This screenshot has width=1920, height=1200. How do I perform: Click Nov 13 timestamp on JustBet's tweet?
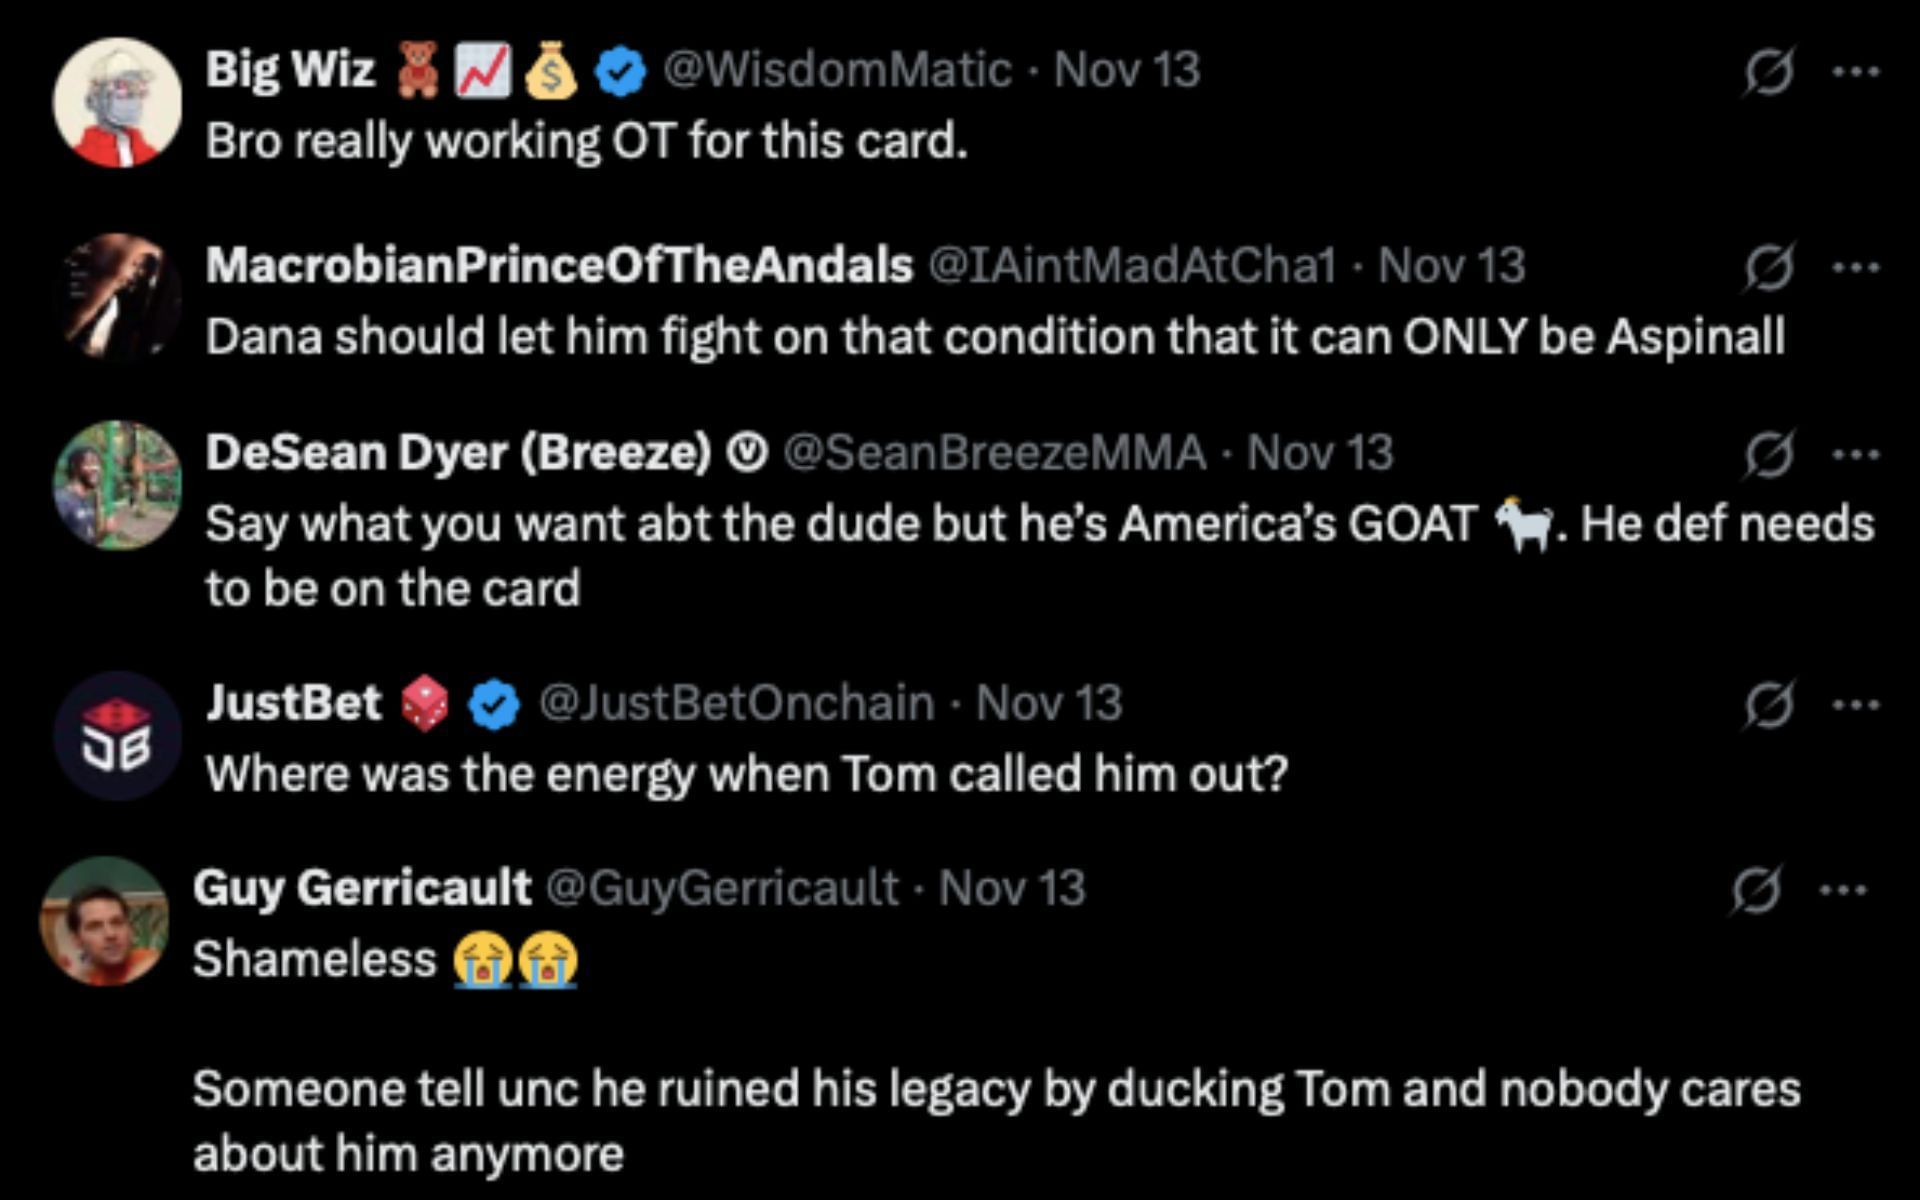coord(1049,703)
